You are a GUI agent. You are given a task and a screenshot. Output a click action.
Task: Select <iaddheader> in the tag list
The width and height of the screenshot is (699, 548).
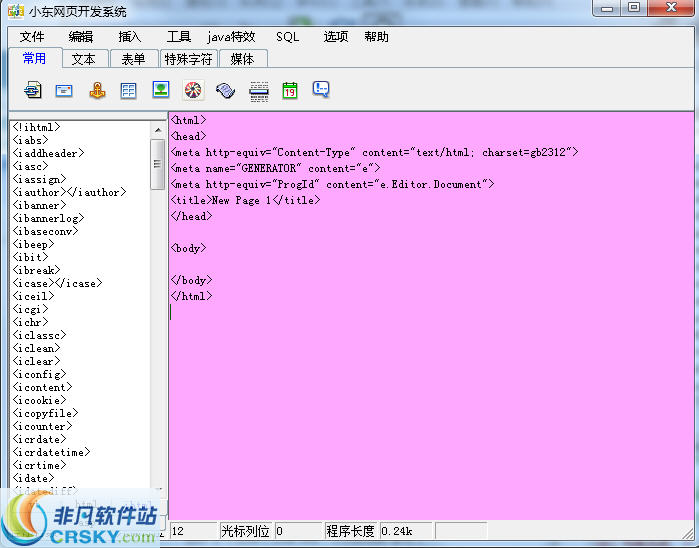tap(48, 153)
